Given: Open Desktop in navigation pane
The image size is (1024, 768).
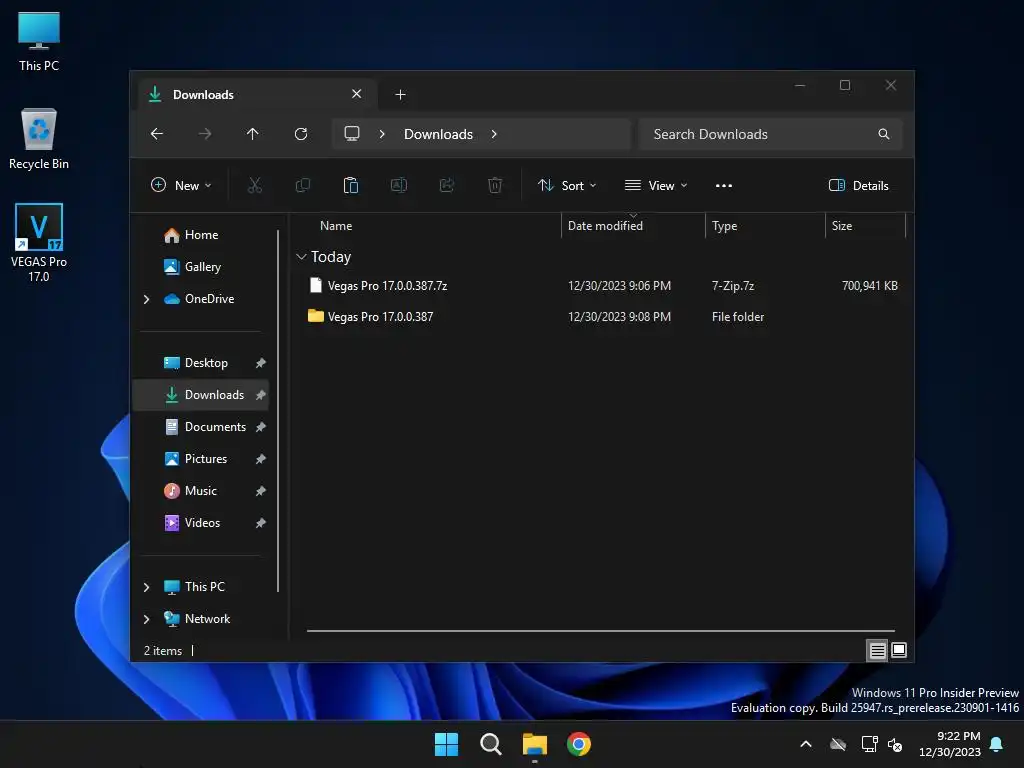Looking at the screenshot, I should (196, 363).
